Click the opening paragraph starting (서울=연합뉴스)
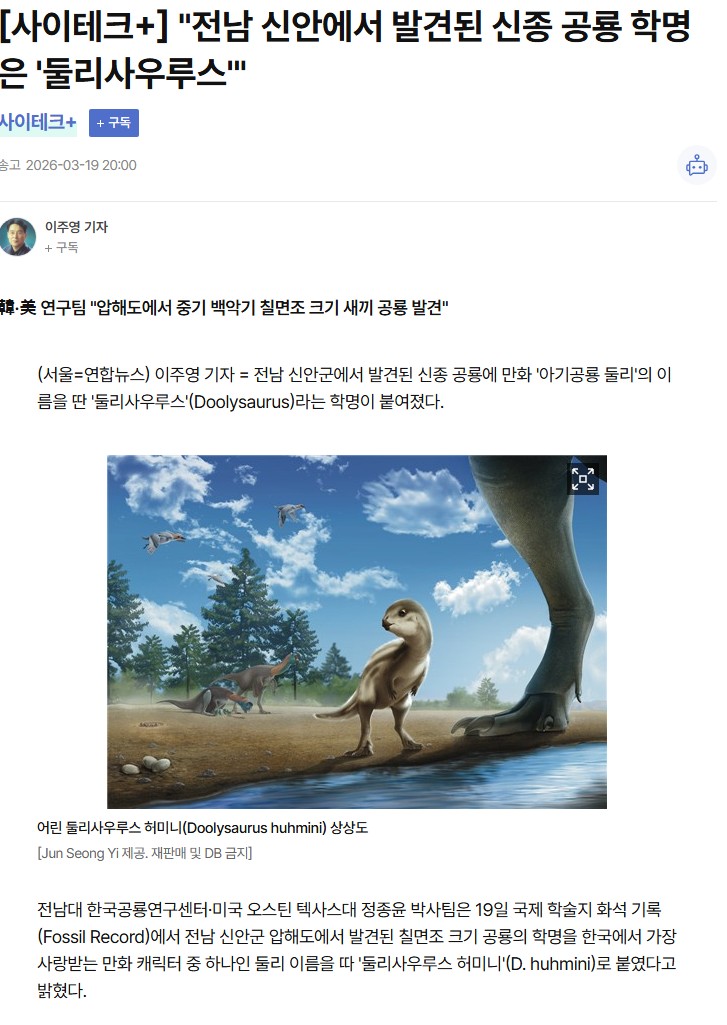727x1025 pixels. (x=354, y=388)
